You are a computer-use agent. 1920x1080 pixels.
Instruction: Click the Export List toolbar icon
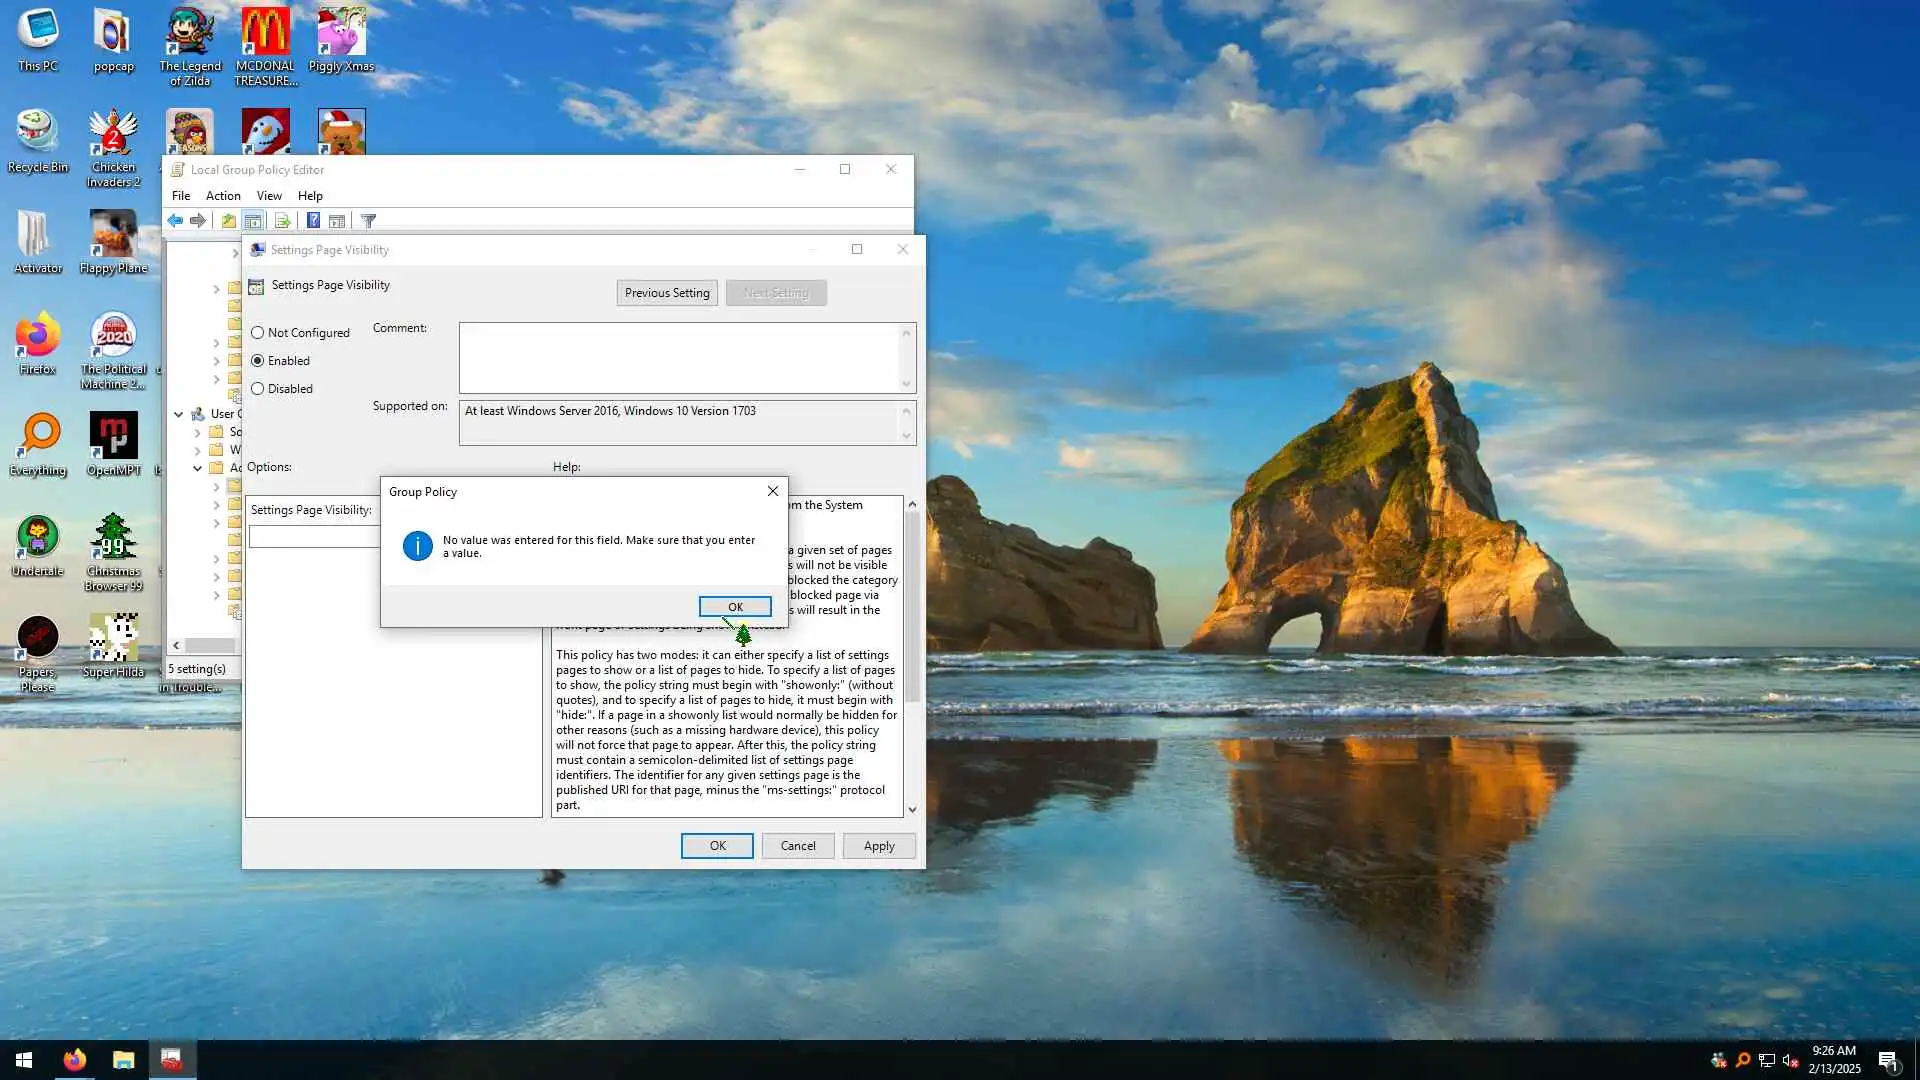click(x=282, y=221)
